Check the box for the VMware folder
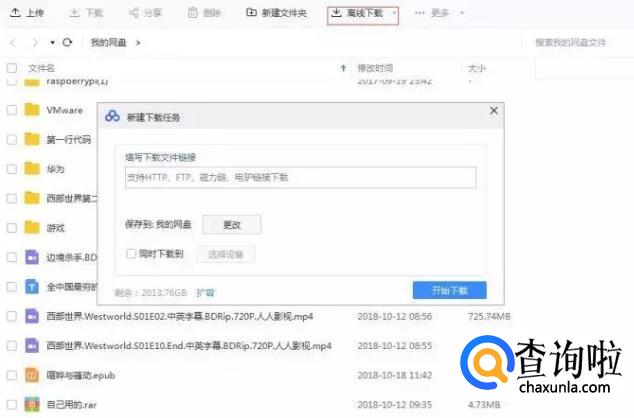634x418 pixels. point(12,110)
